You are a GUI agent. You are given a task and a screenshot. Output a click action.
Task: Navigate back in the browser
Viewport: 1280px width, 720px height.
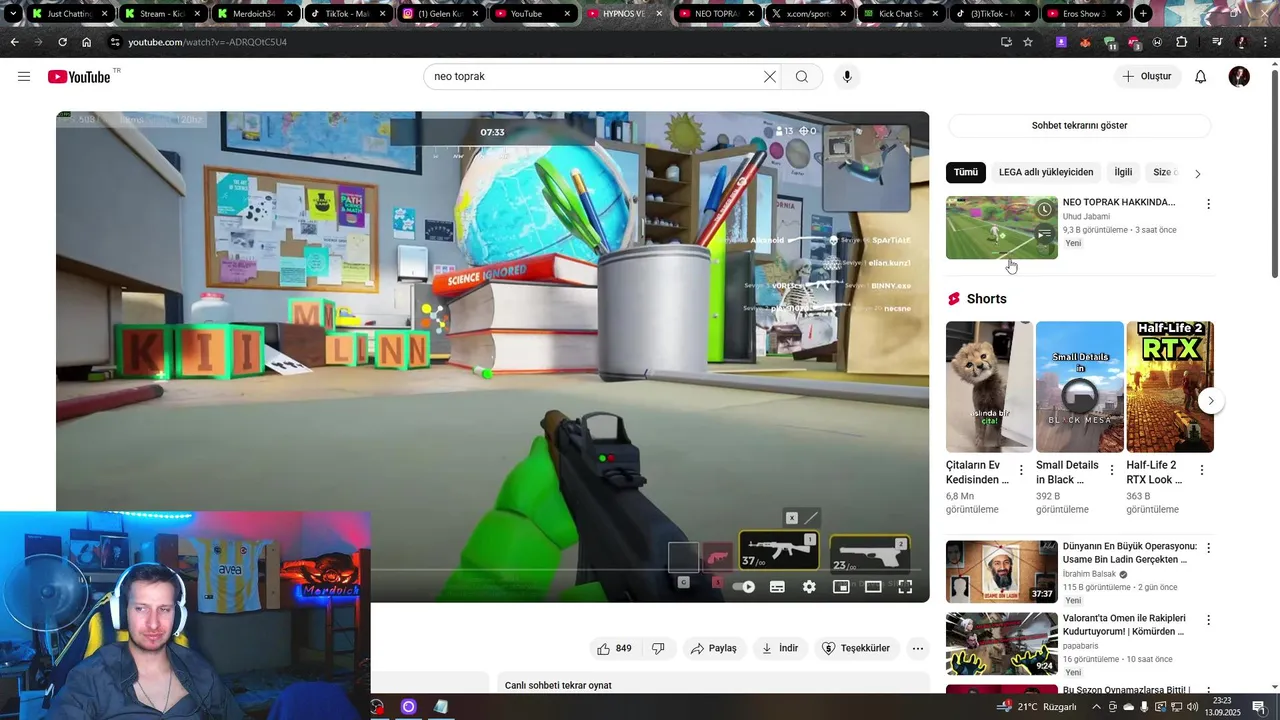pyautogui.click(x=14, y=42)
